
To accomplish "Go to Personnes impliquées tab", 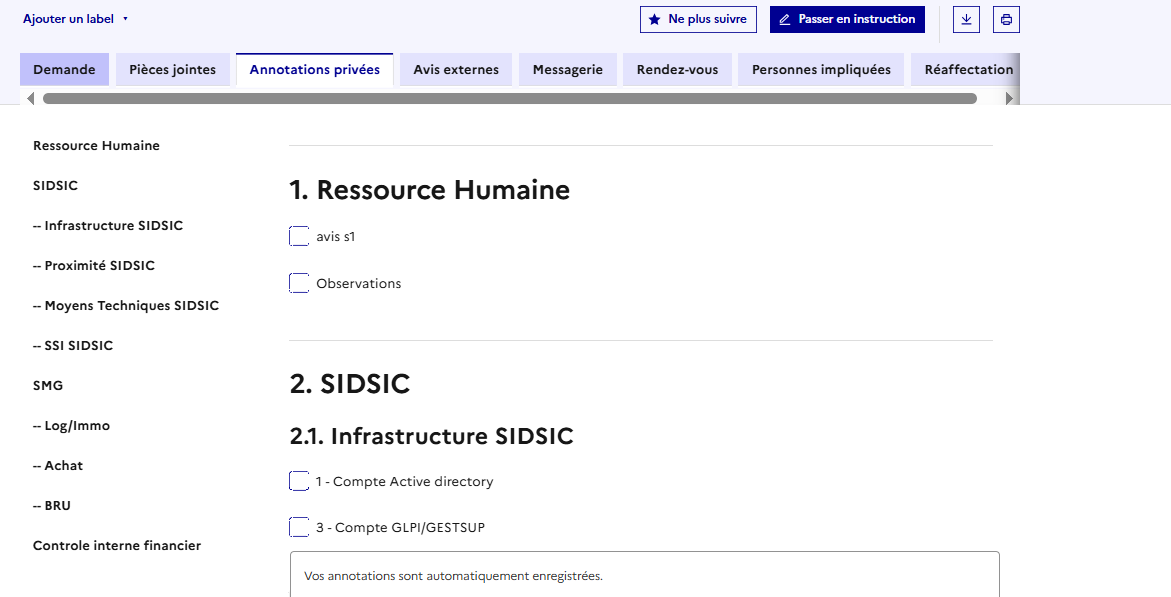I will coord(821,70).
